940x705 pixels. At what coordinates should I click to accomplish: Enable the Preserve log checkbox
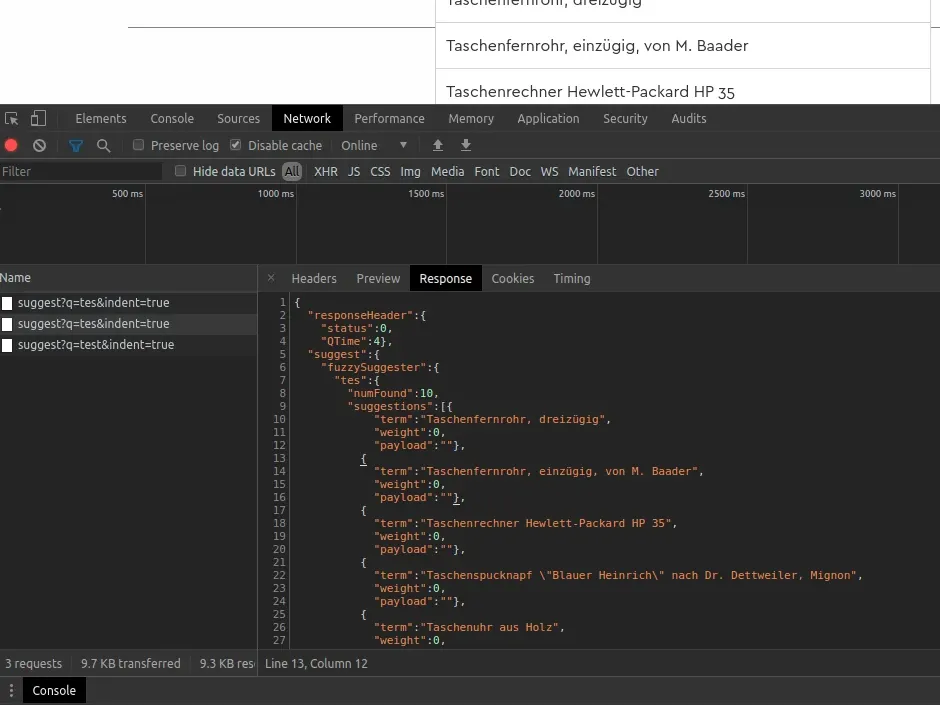(138, 145)
